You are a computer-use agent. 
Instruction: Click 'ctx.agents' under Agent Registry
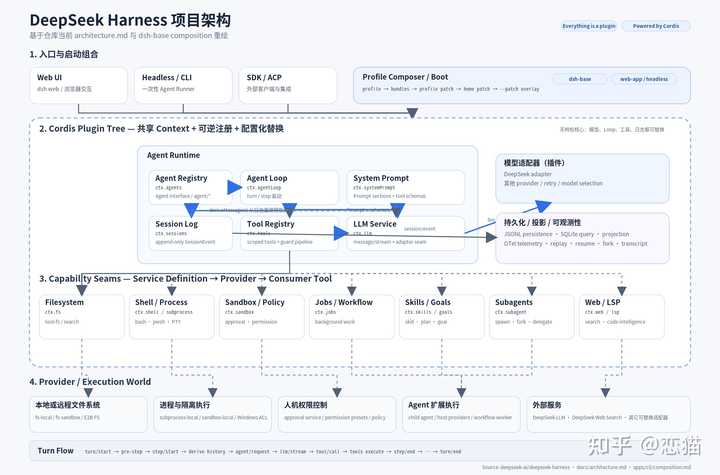[168, 187]
